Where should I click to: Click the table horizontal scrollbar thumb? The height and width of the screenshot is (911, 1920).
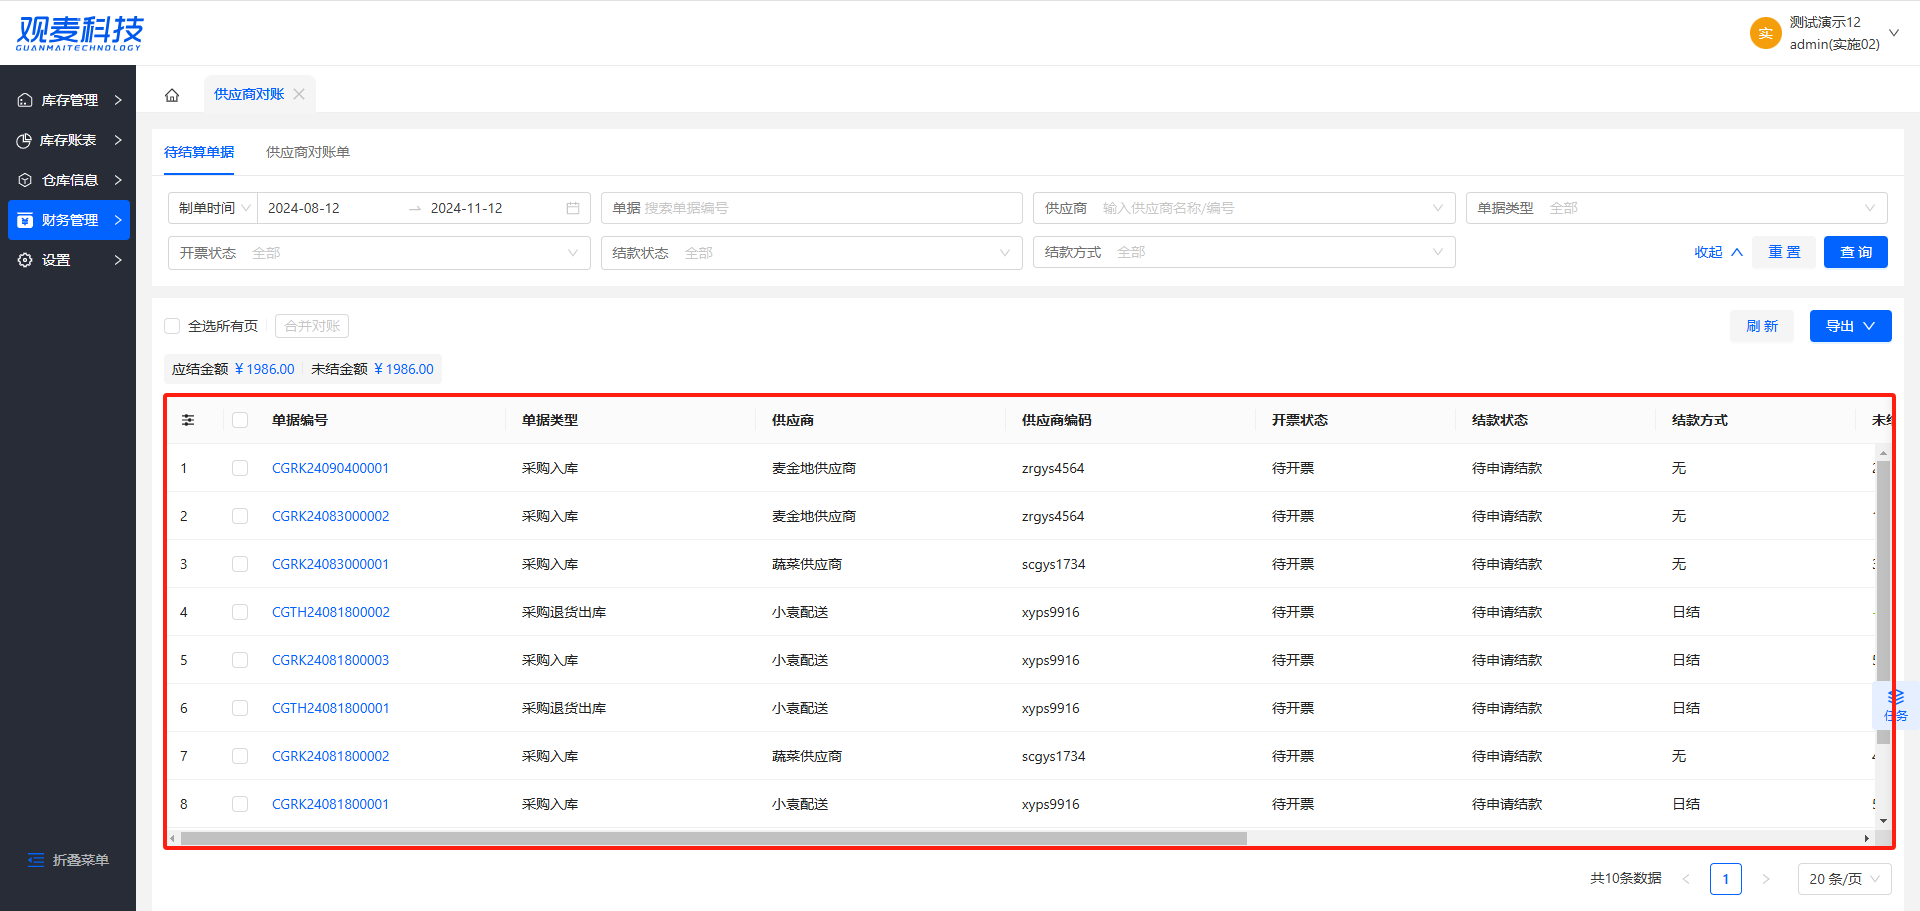713,839
